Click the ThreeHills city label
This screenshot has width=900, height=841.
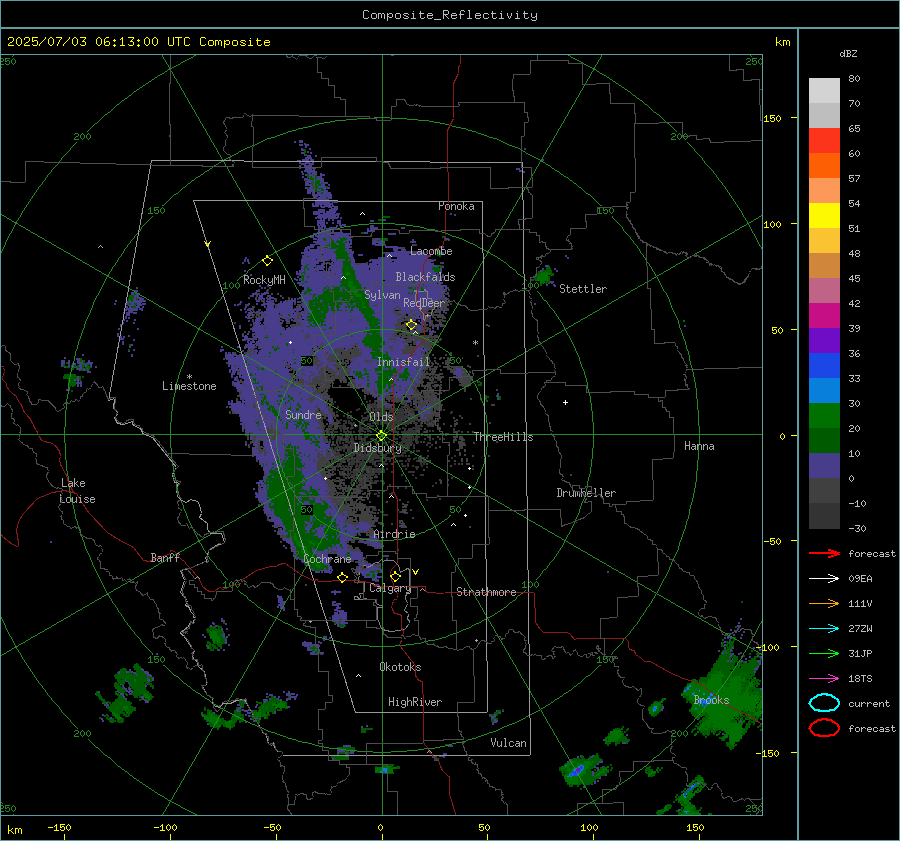coord(503,437)
